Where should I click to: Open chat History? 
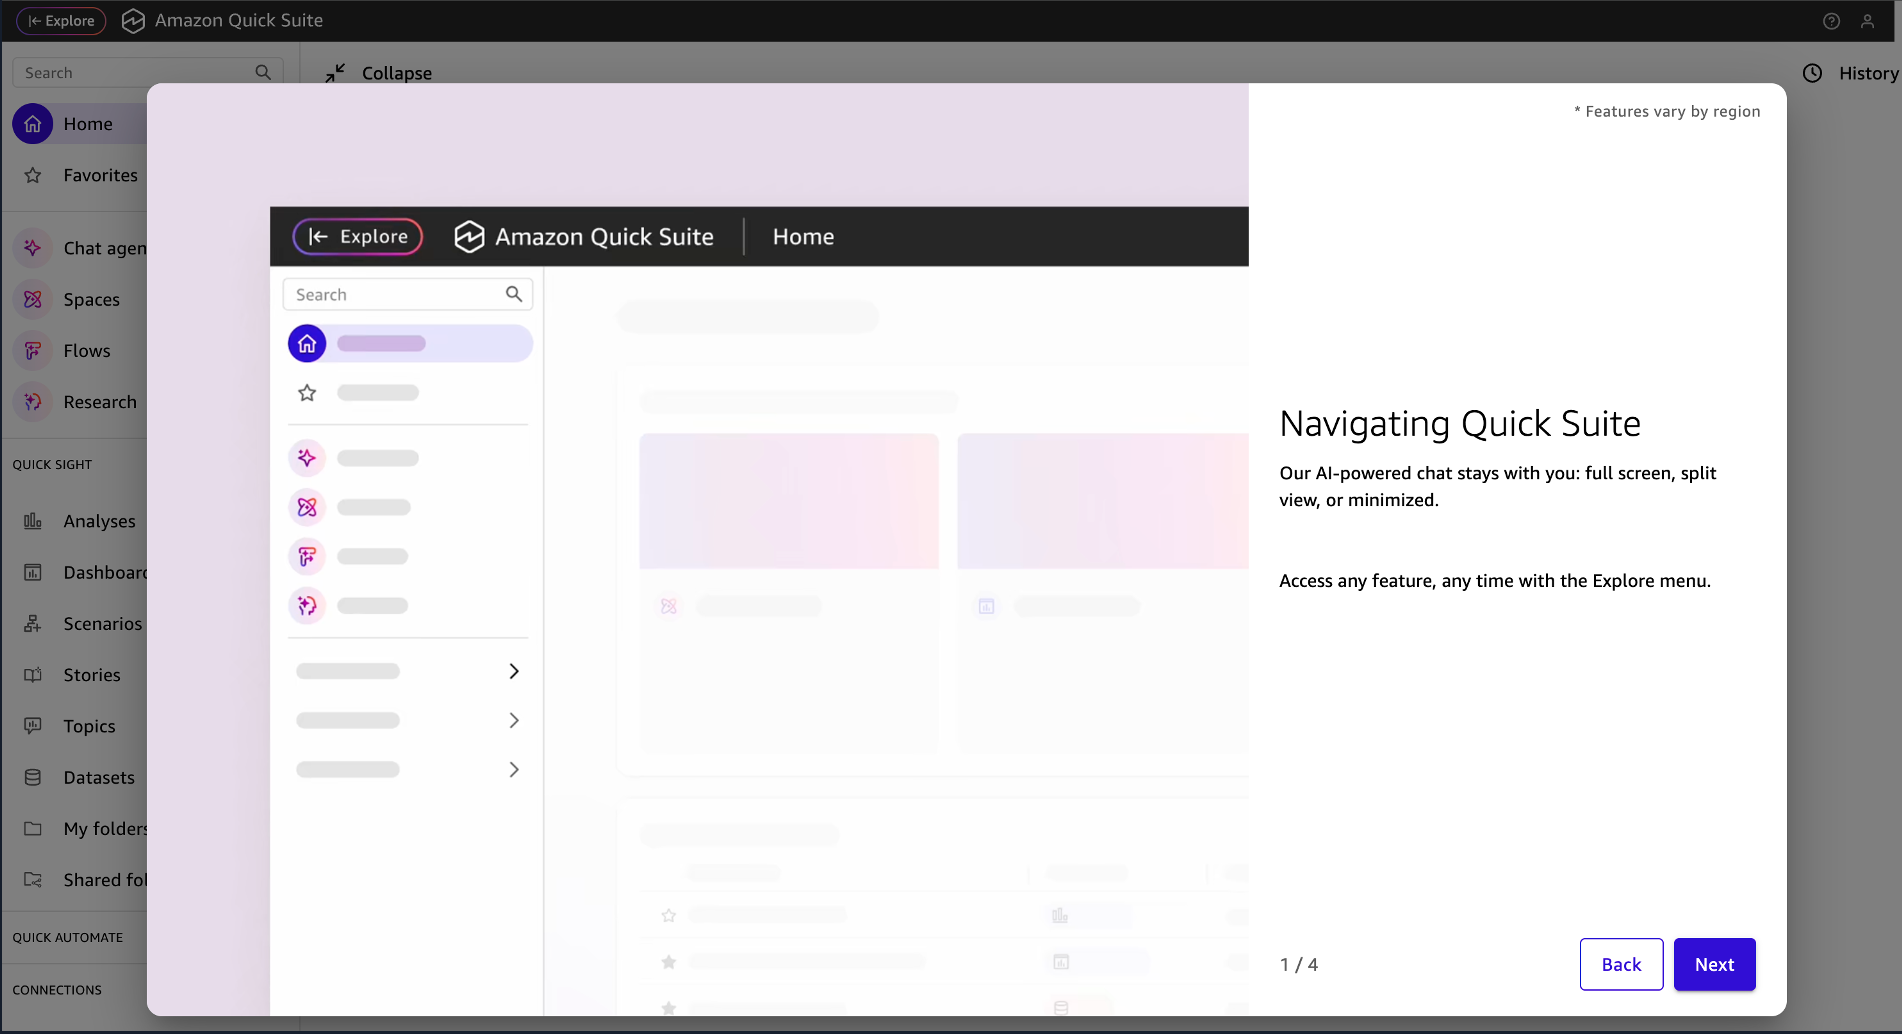click(1851, 73)
